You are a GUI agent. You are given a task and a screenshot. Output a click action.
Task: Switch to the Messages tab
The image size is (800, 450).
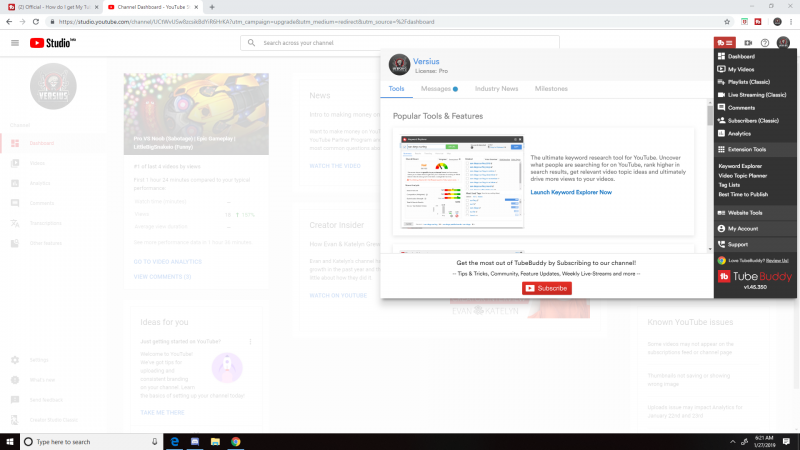coord(438,89)
